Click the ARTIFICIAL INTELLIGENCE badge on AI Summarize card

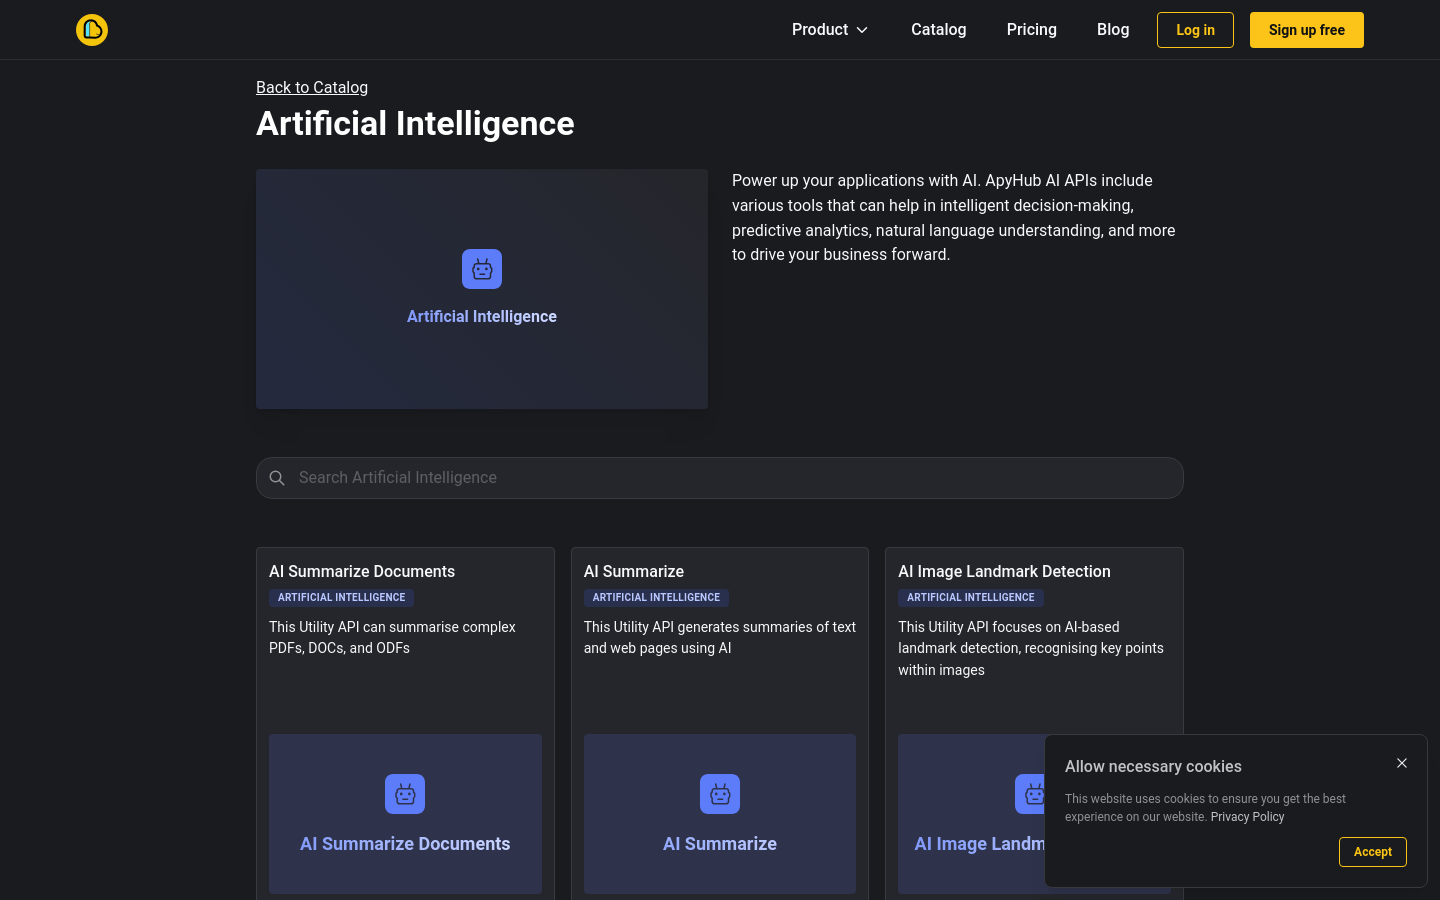656,597
